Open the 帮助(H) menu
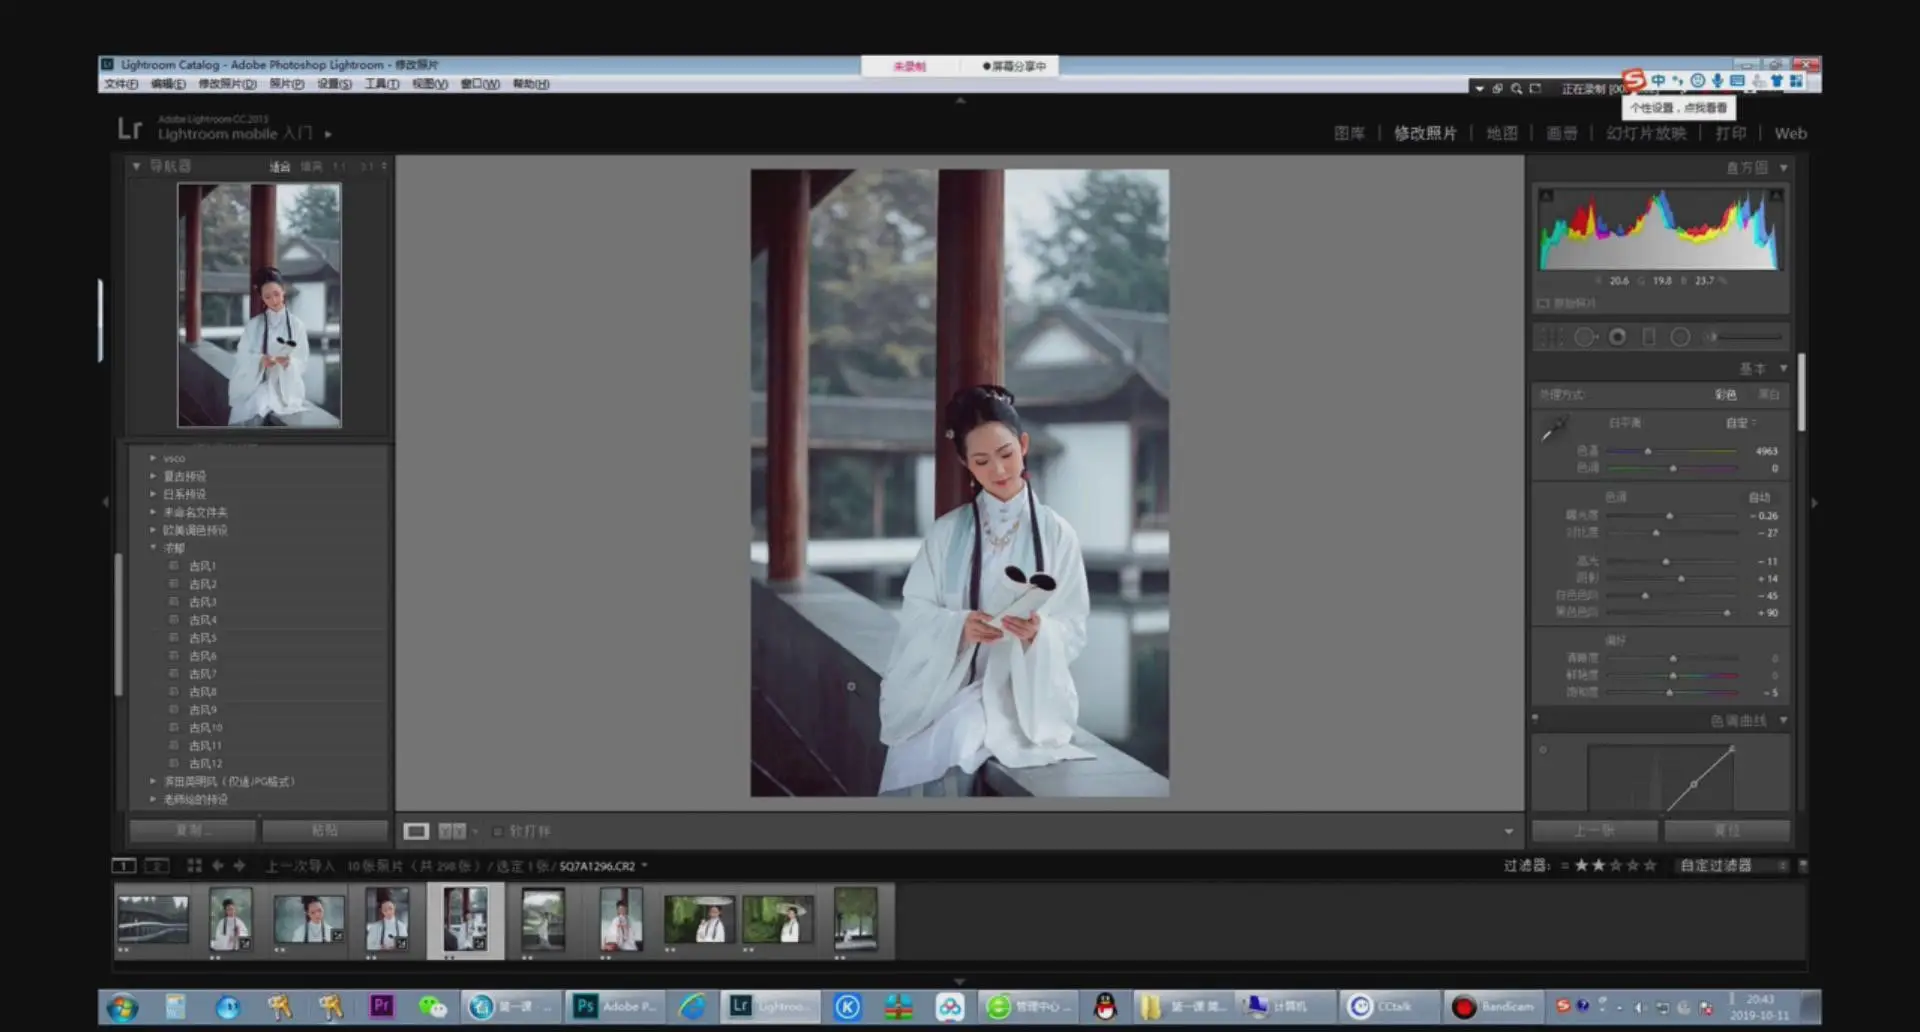 coord(531,84)
